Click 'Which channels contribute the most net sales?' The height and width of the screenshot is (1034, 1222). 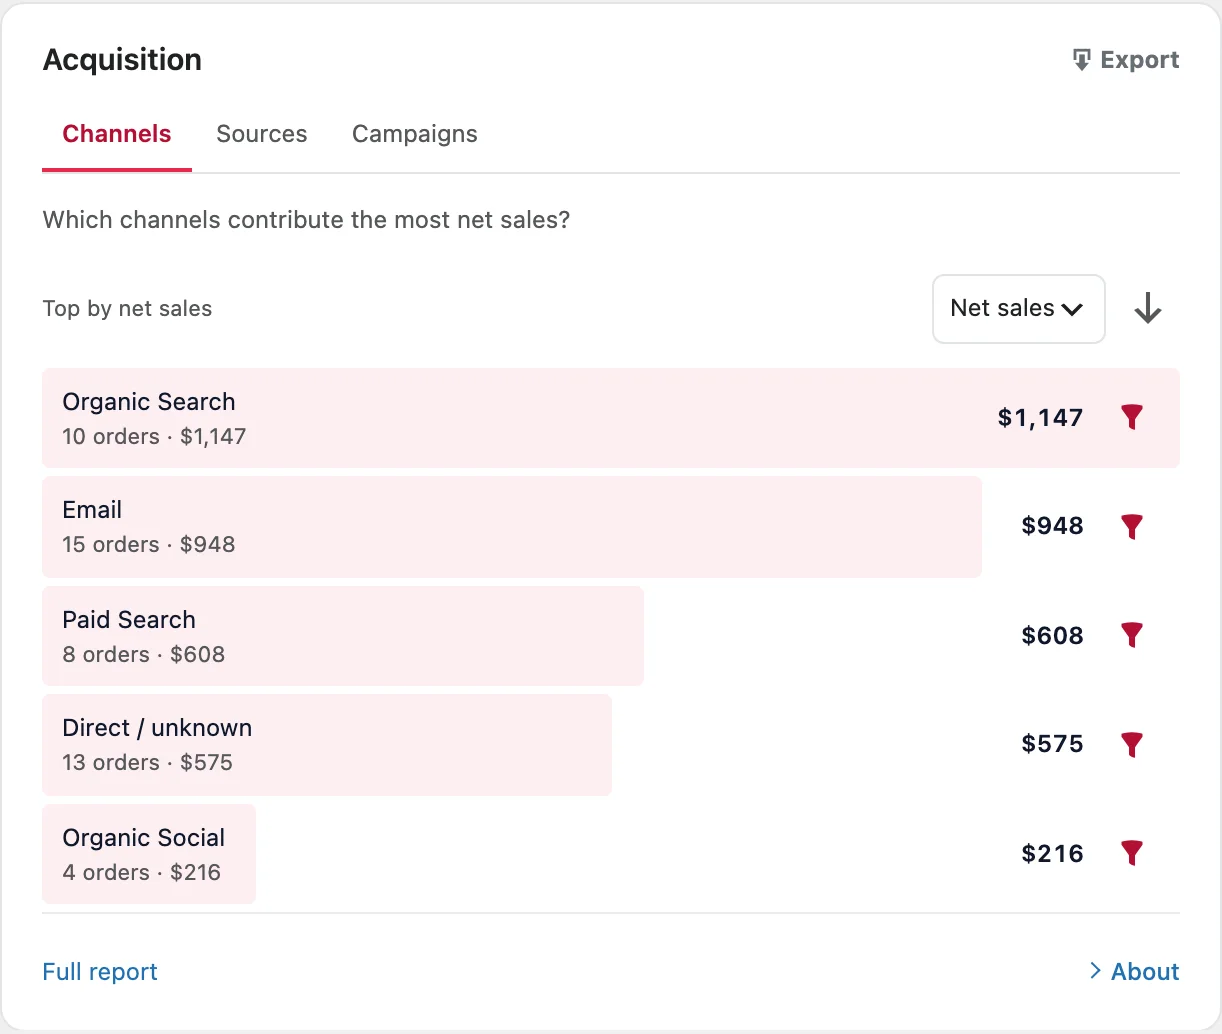click(306, 220)
